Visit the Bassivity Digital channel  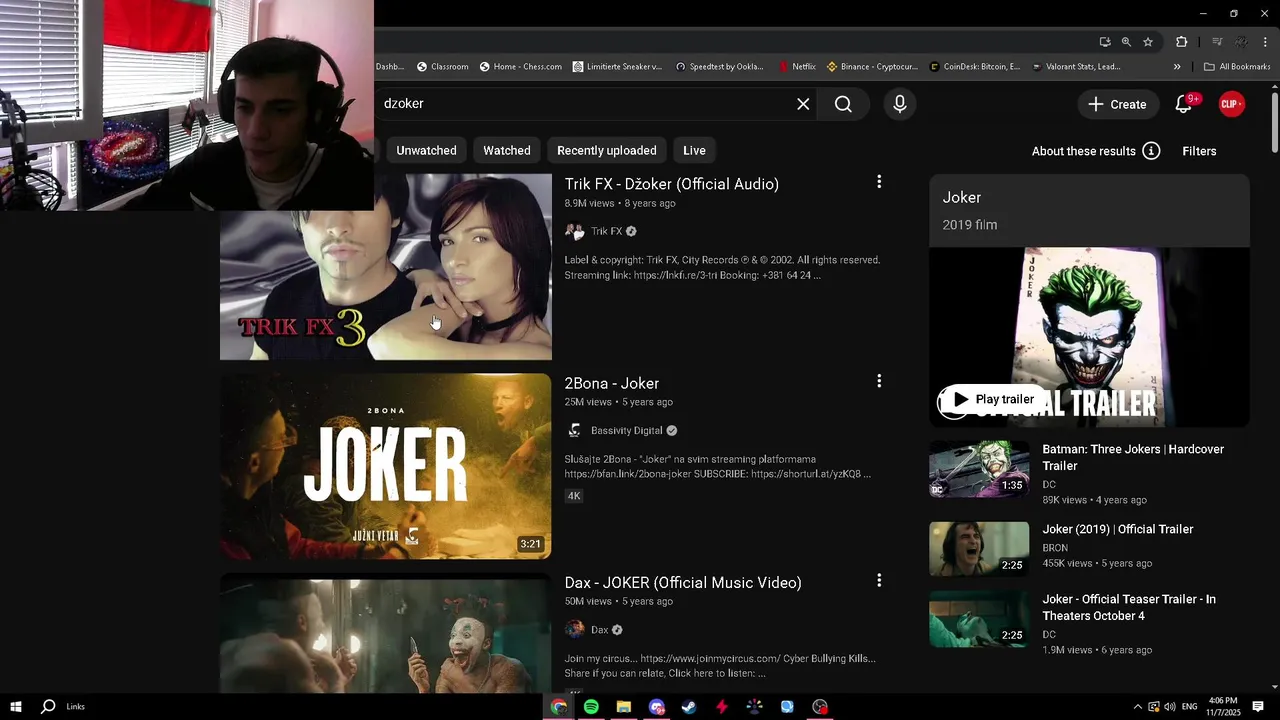pos(627,430)
